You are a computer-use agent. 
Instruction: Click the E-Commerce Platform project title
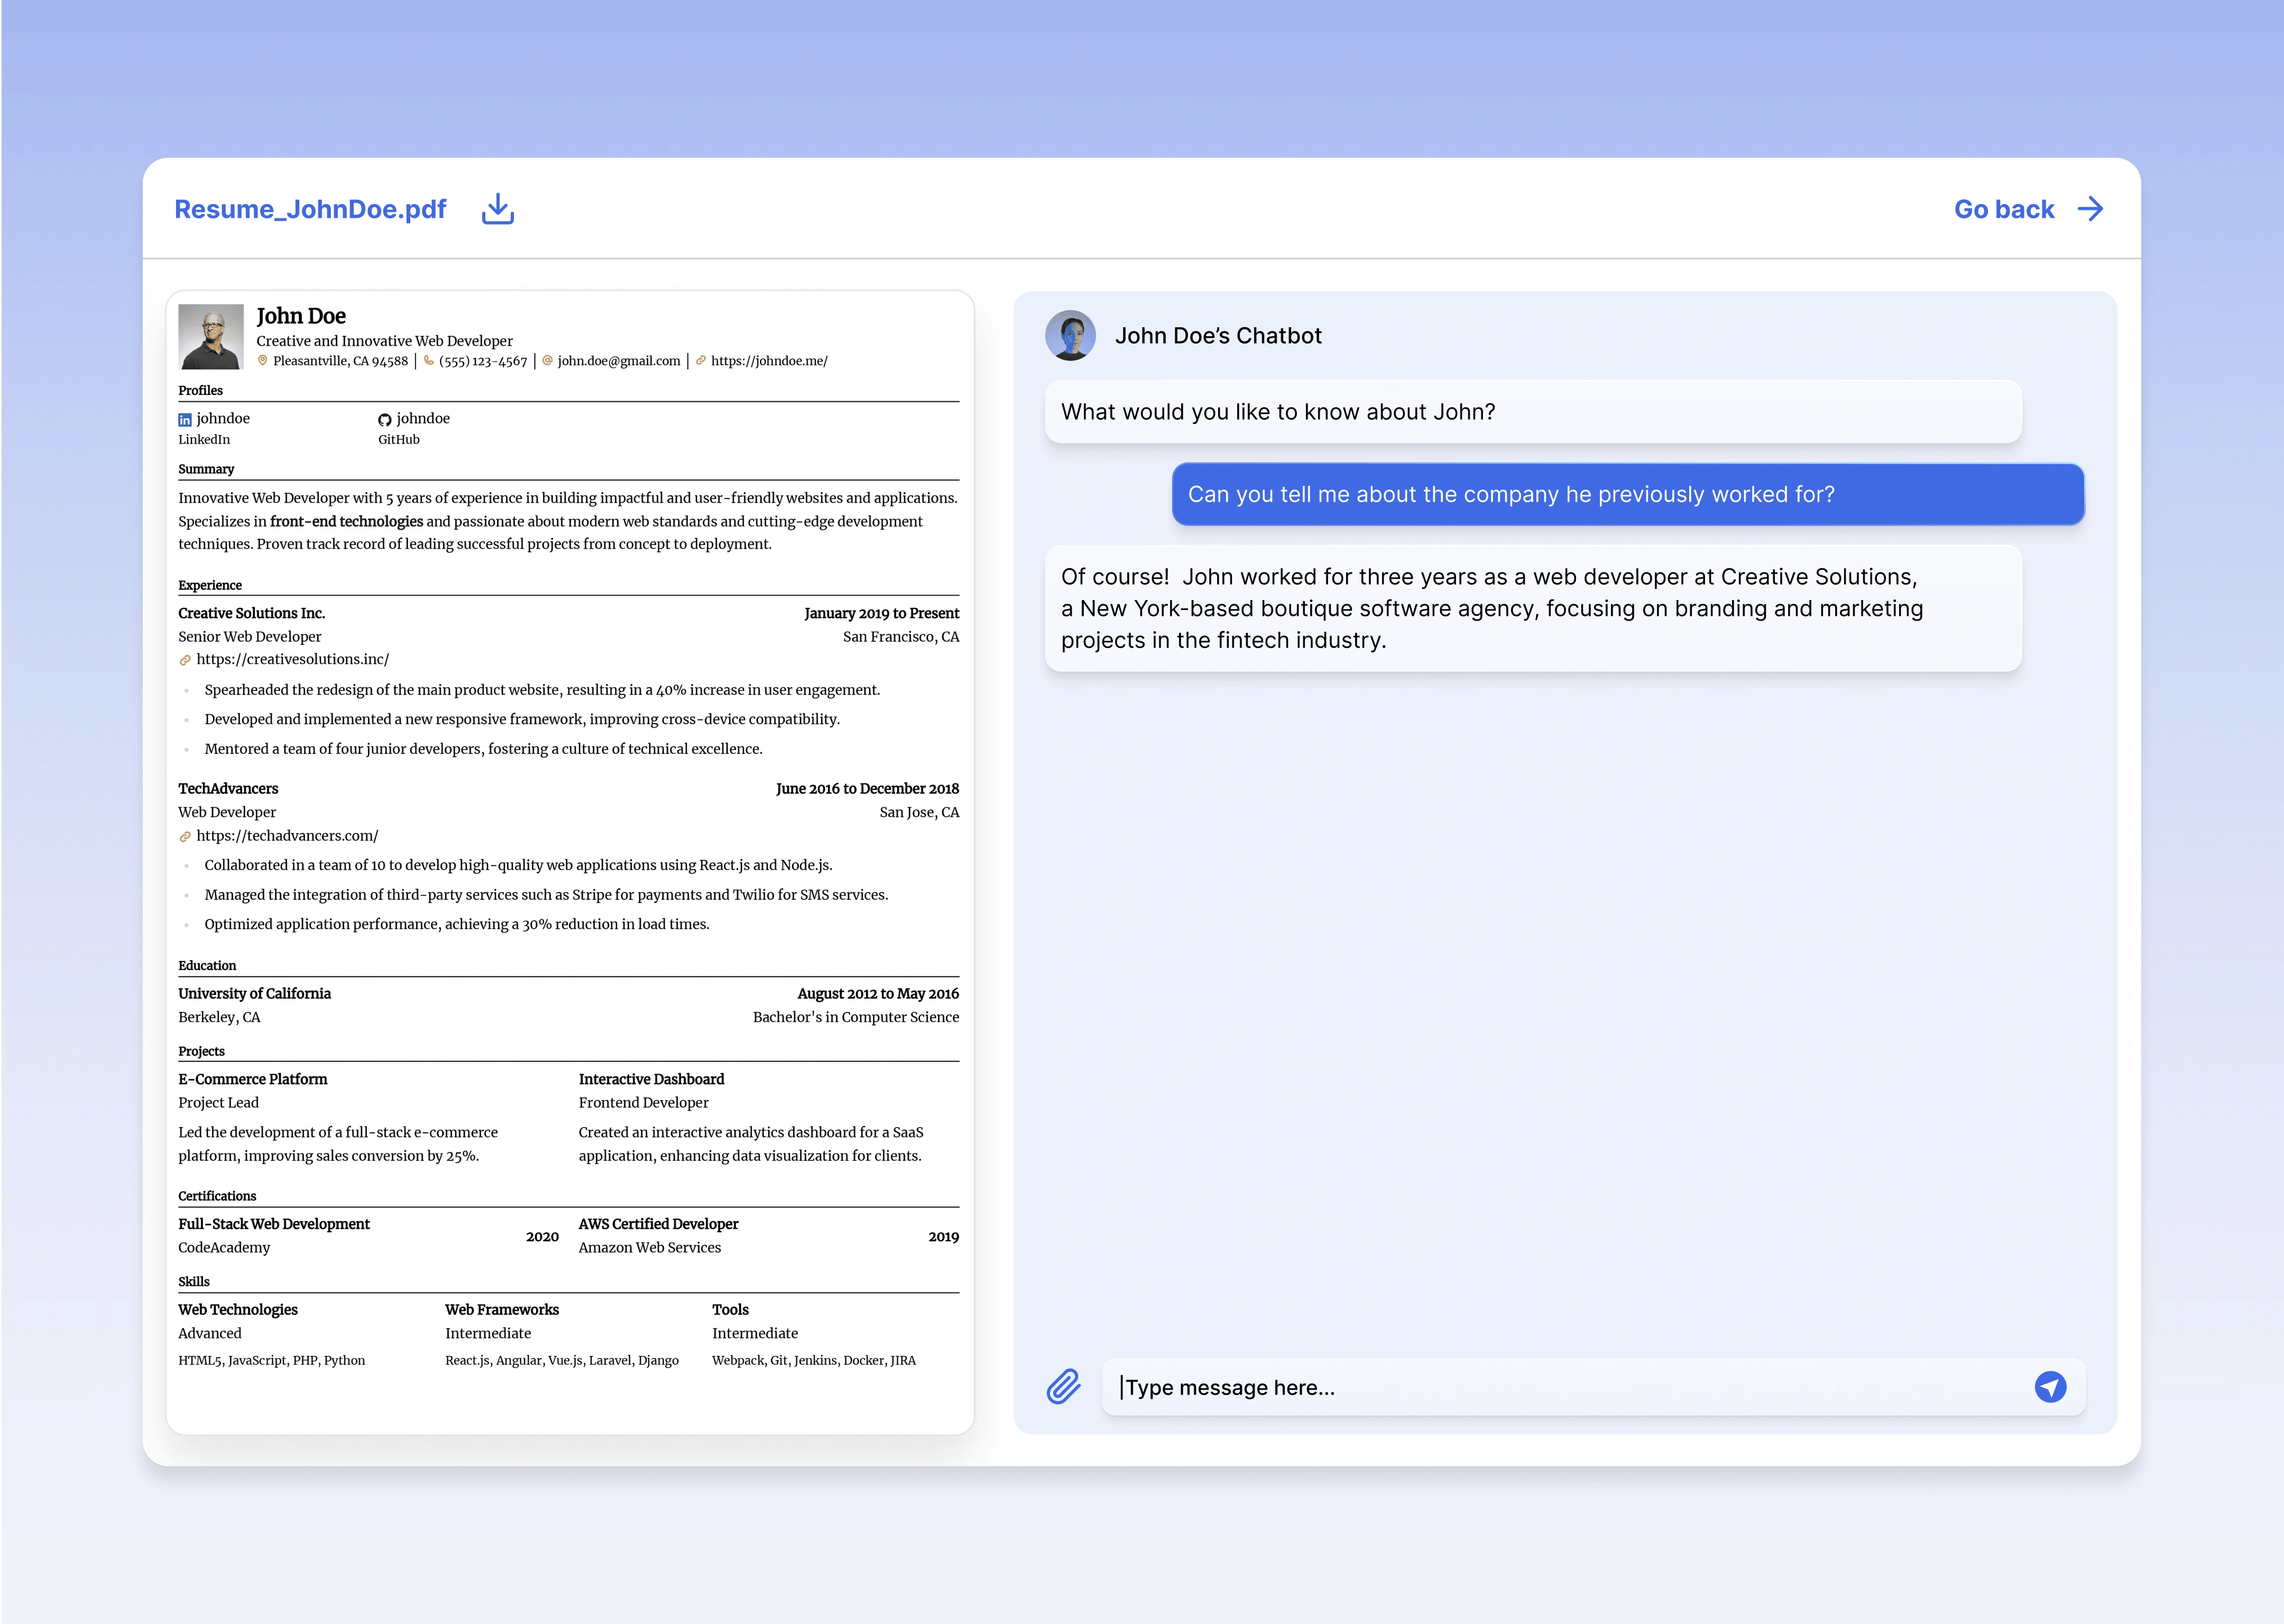click(x=253, y=1079)
